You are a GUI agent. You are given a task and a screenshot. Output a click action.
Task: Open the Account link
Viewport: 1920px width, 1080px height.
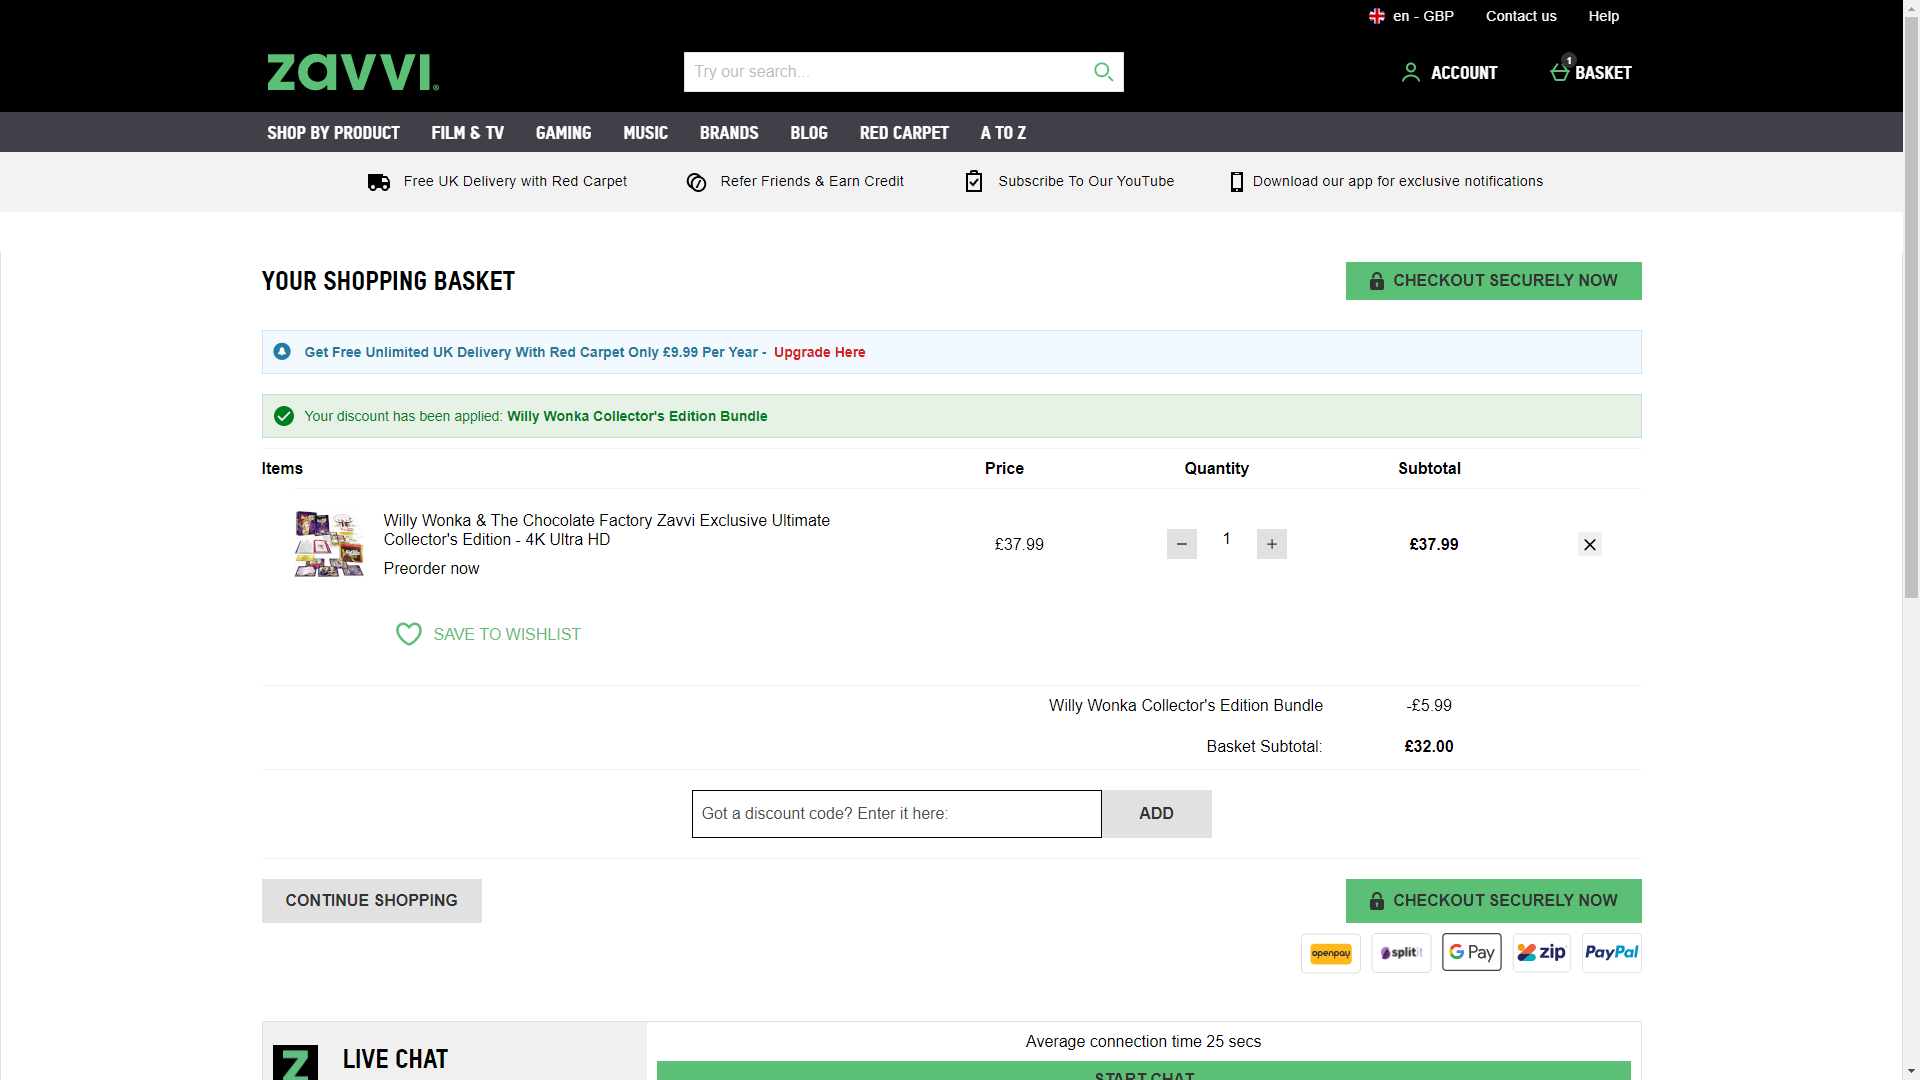pos(1464,73)
